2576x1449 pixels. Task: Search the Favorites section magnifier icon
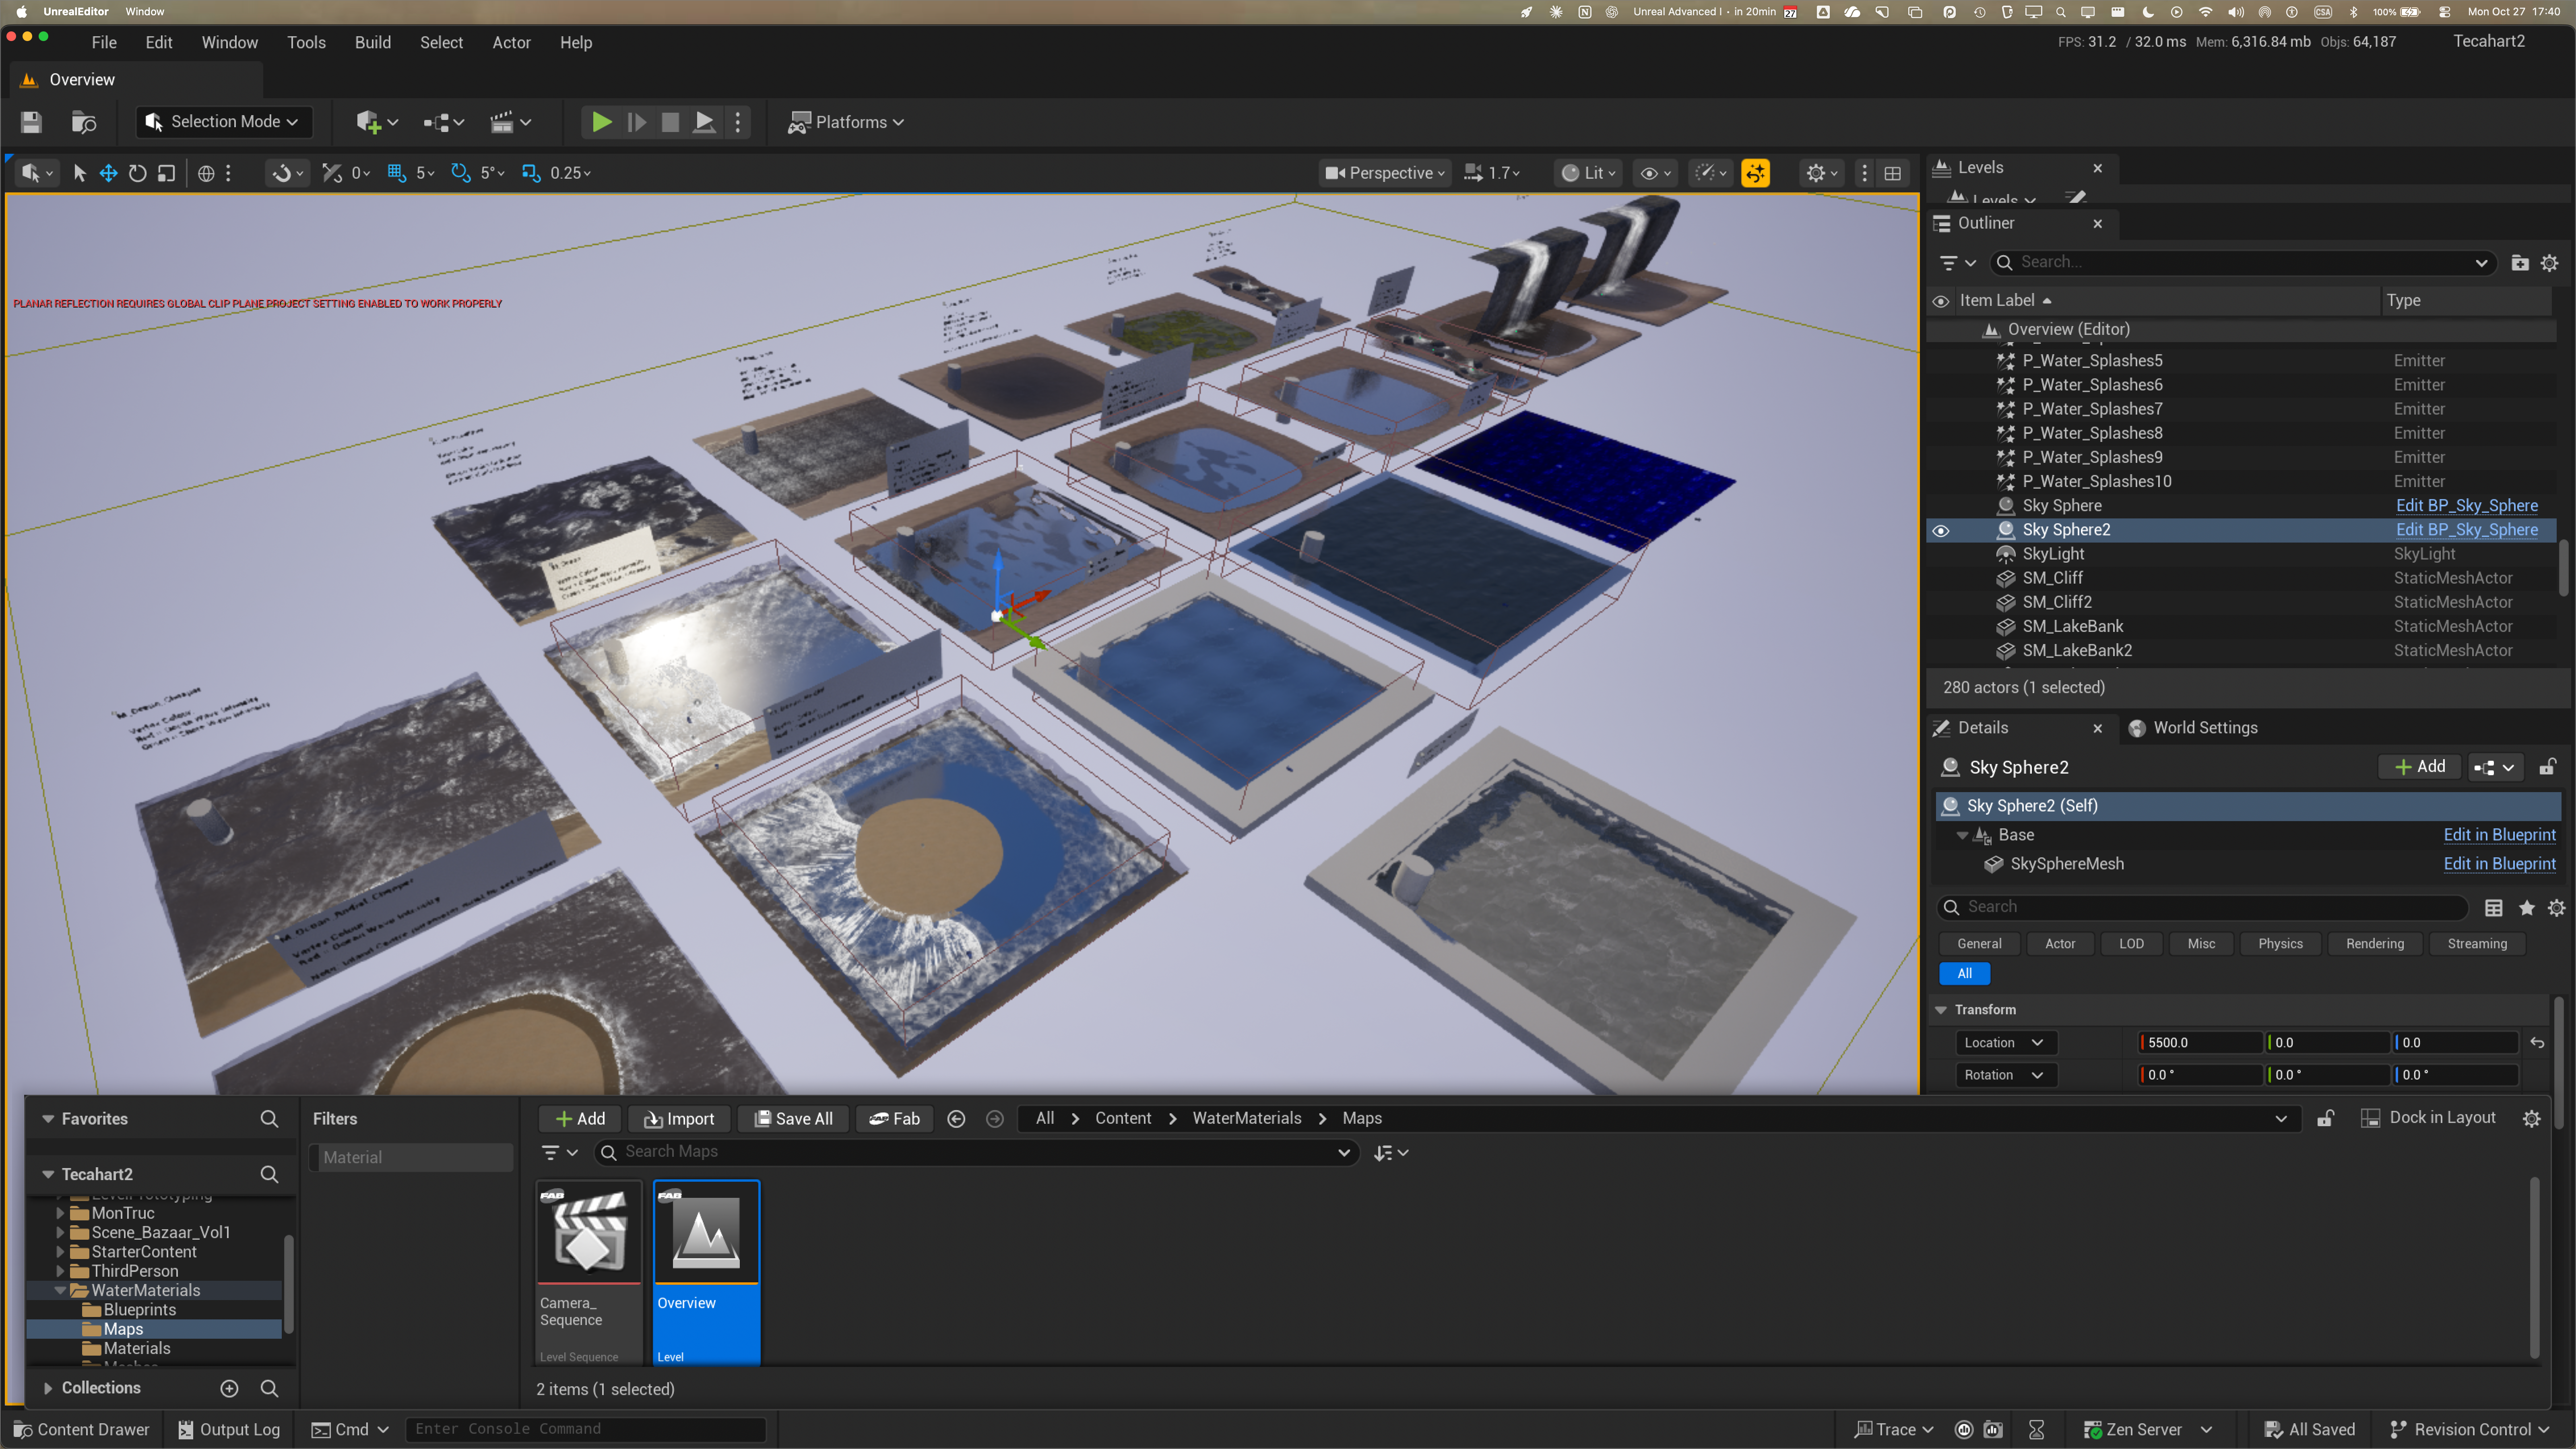click(x=269, y=1119)
